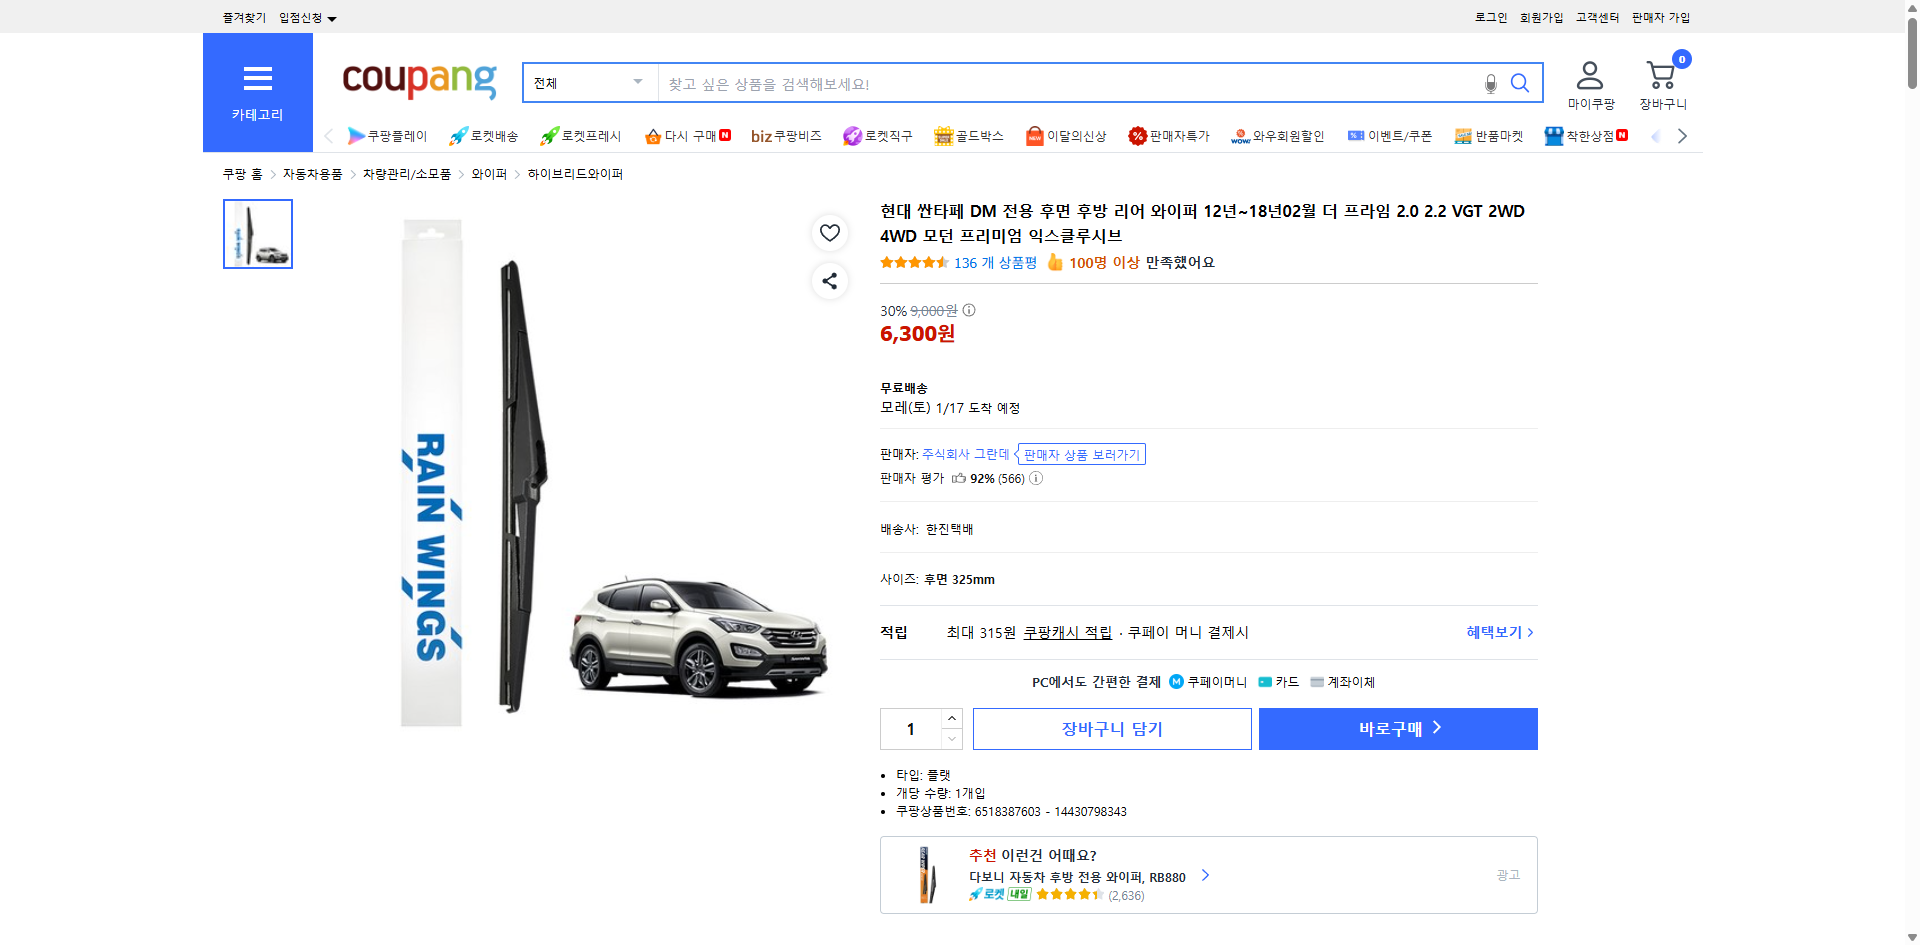
Task: Click the 바로구매 purchase button
Action: 1397,728
